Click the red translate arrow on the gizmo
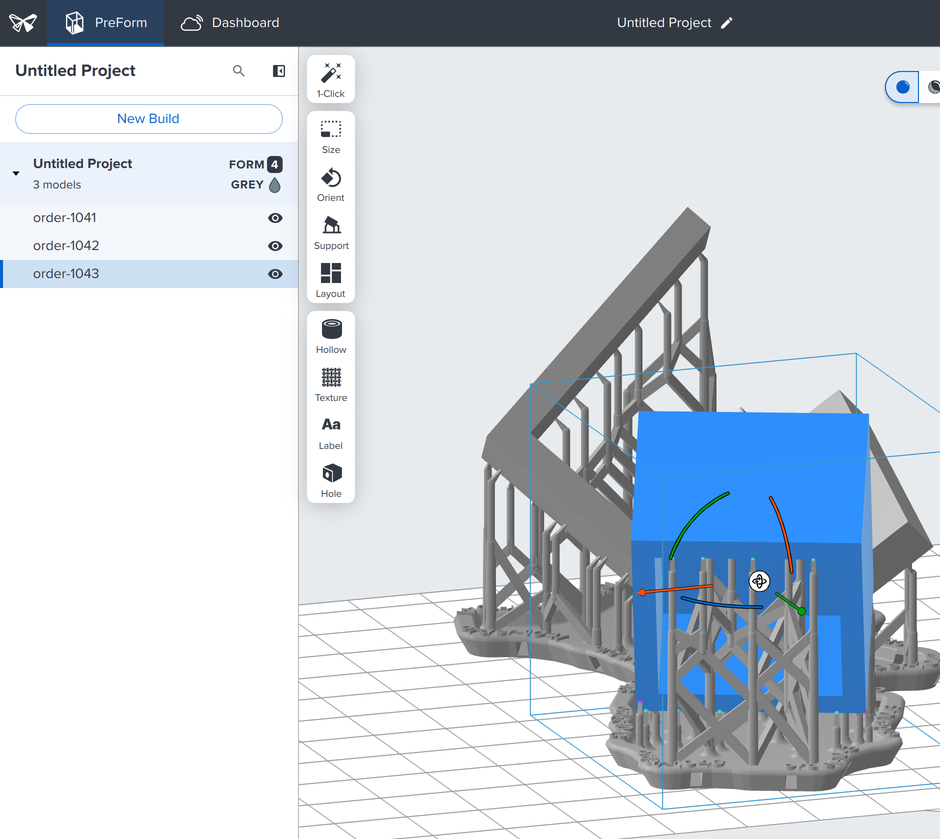This screenshot has width=940, height=839. 674,590
